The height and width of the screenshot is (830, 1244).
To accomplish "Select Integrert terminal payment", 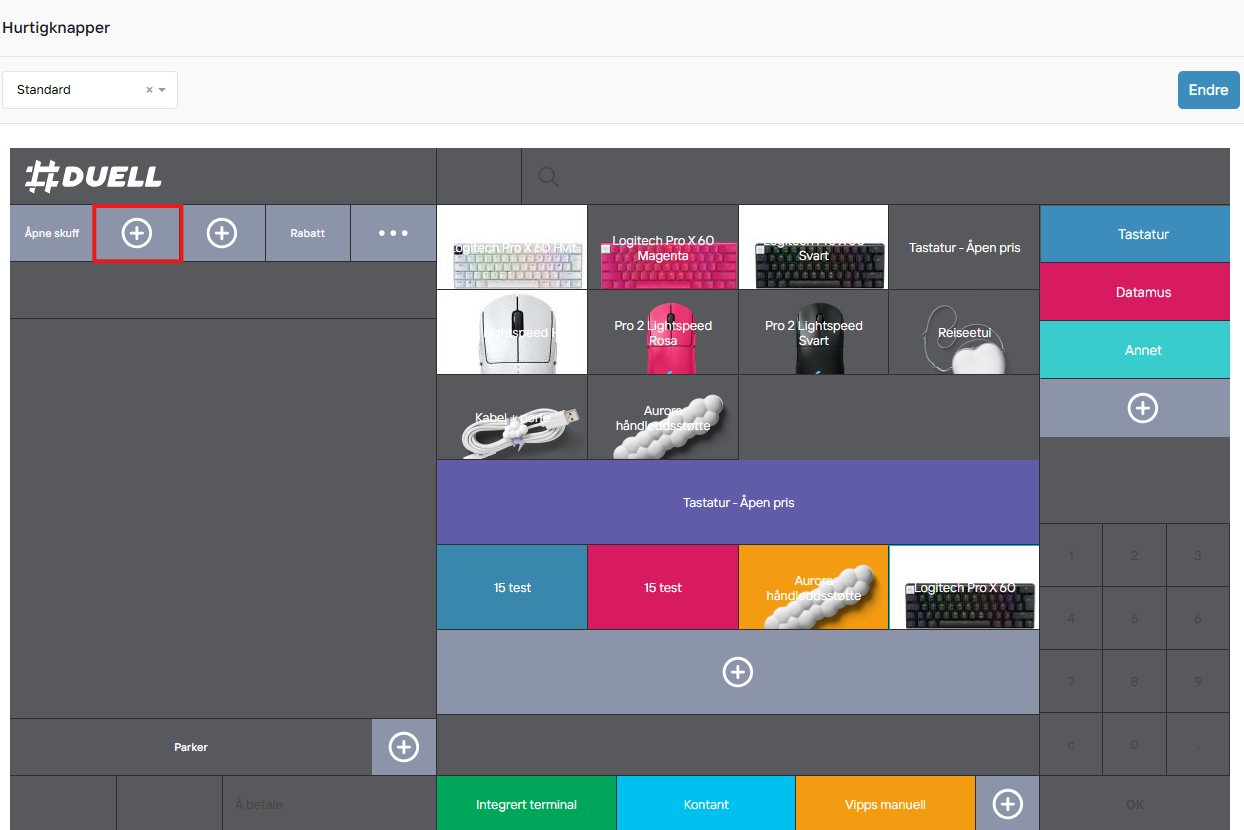I will pyautogui.click(x=526, y=804).
